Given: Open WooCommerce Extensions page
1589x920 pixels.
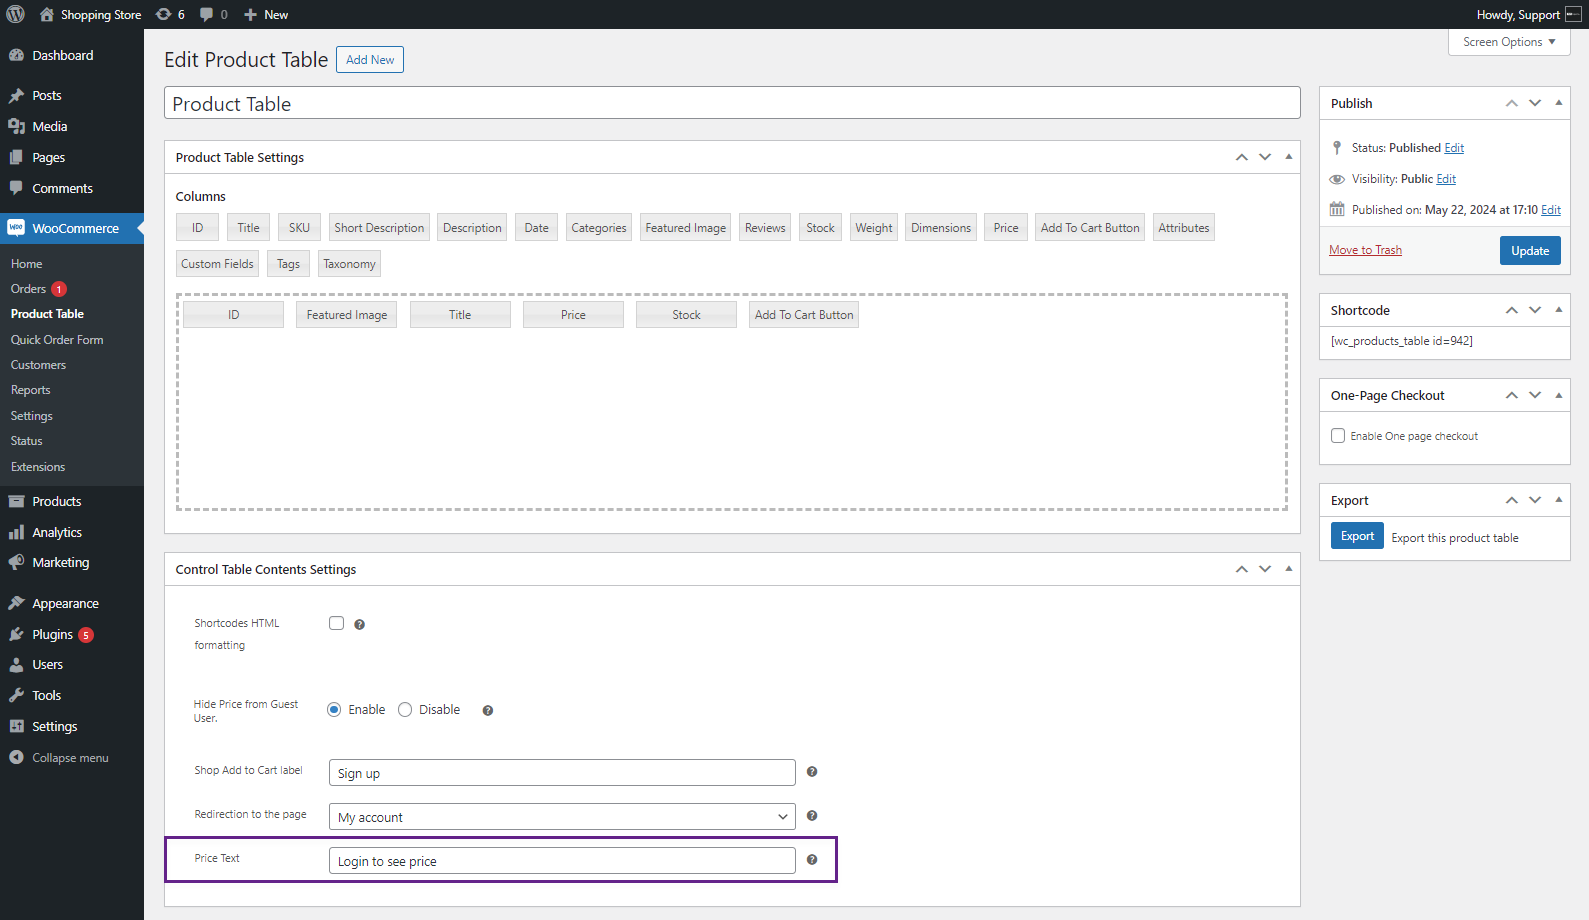Looking at the screenshot, I should 38,467.
